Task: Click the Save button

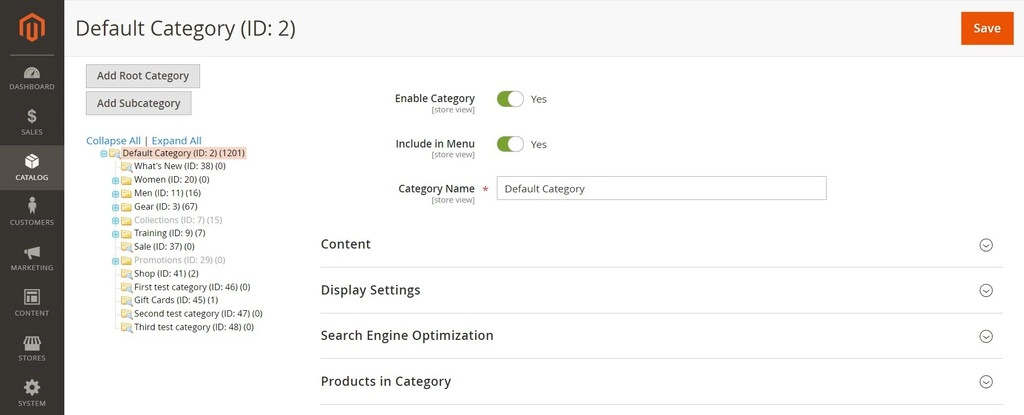Action: [x=987, y=28]
